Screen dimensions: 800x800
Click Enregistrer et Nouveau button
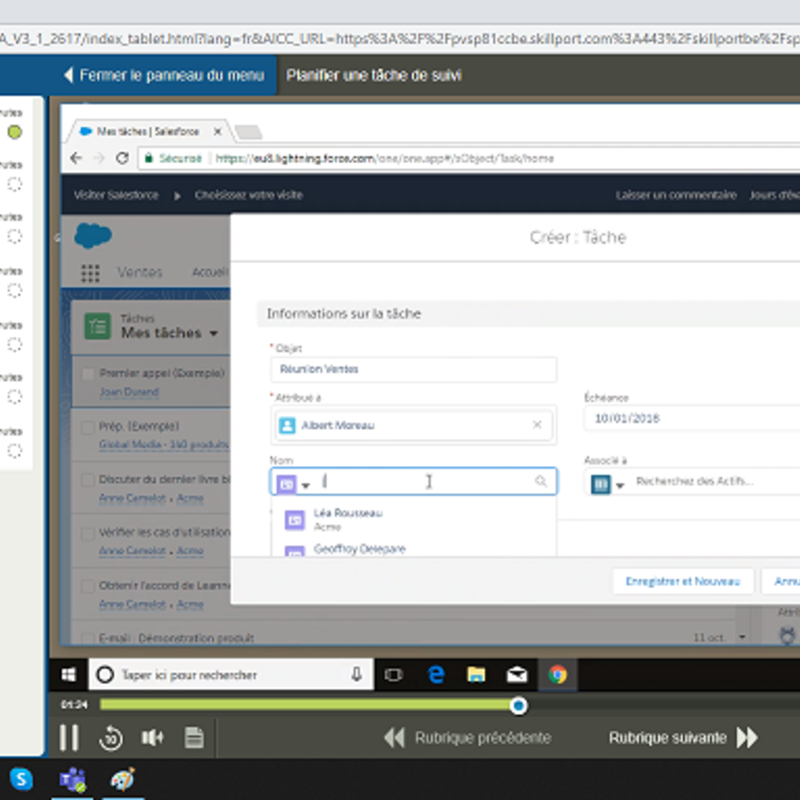(683, 581)
